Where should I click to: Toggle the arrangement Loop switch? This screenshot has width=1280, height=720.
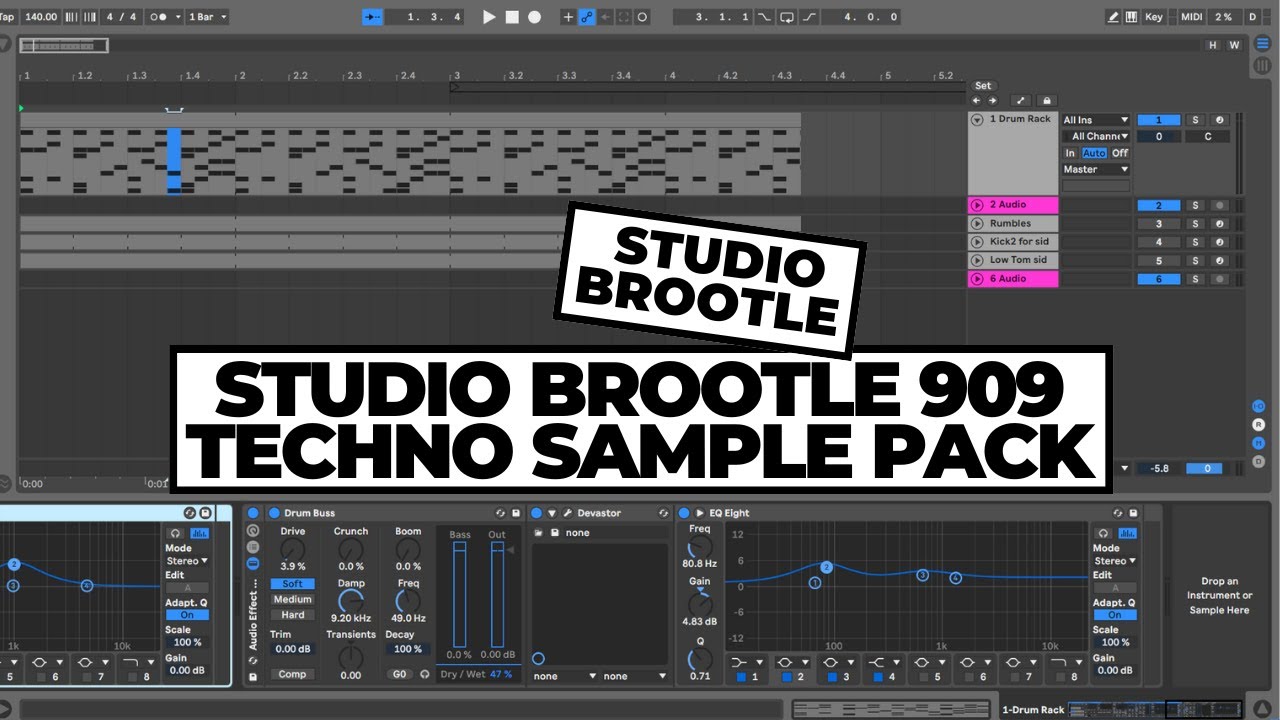pos(787,17)
